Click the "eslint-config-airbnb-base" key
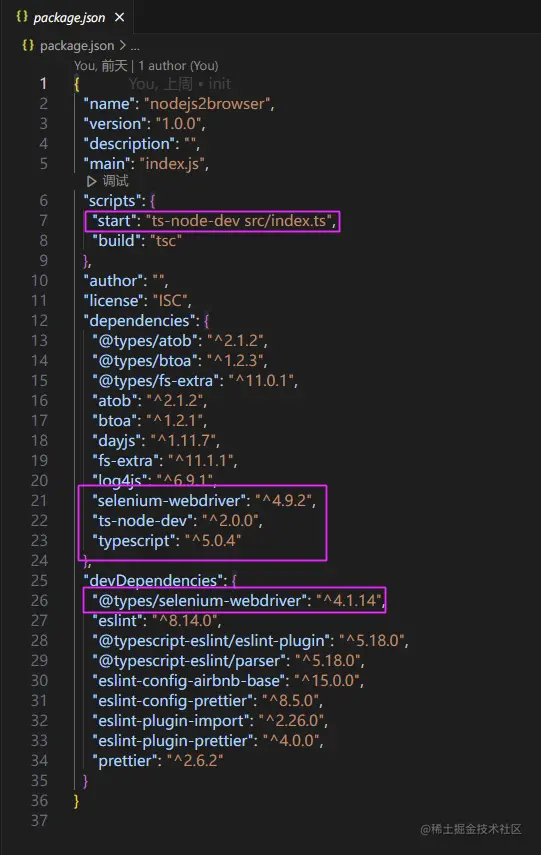 (191, 681)
